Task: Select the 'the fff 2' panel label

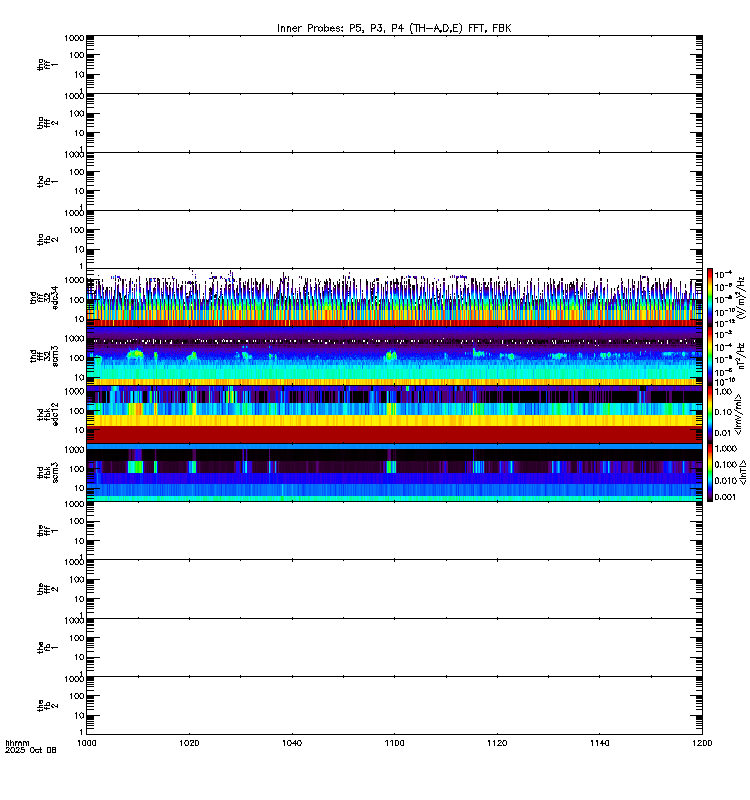Action: [48, 589]
